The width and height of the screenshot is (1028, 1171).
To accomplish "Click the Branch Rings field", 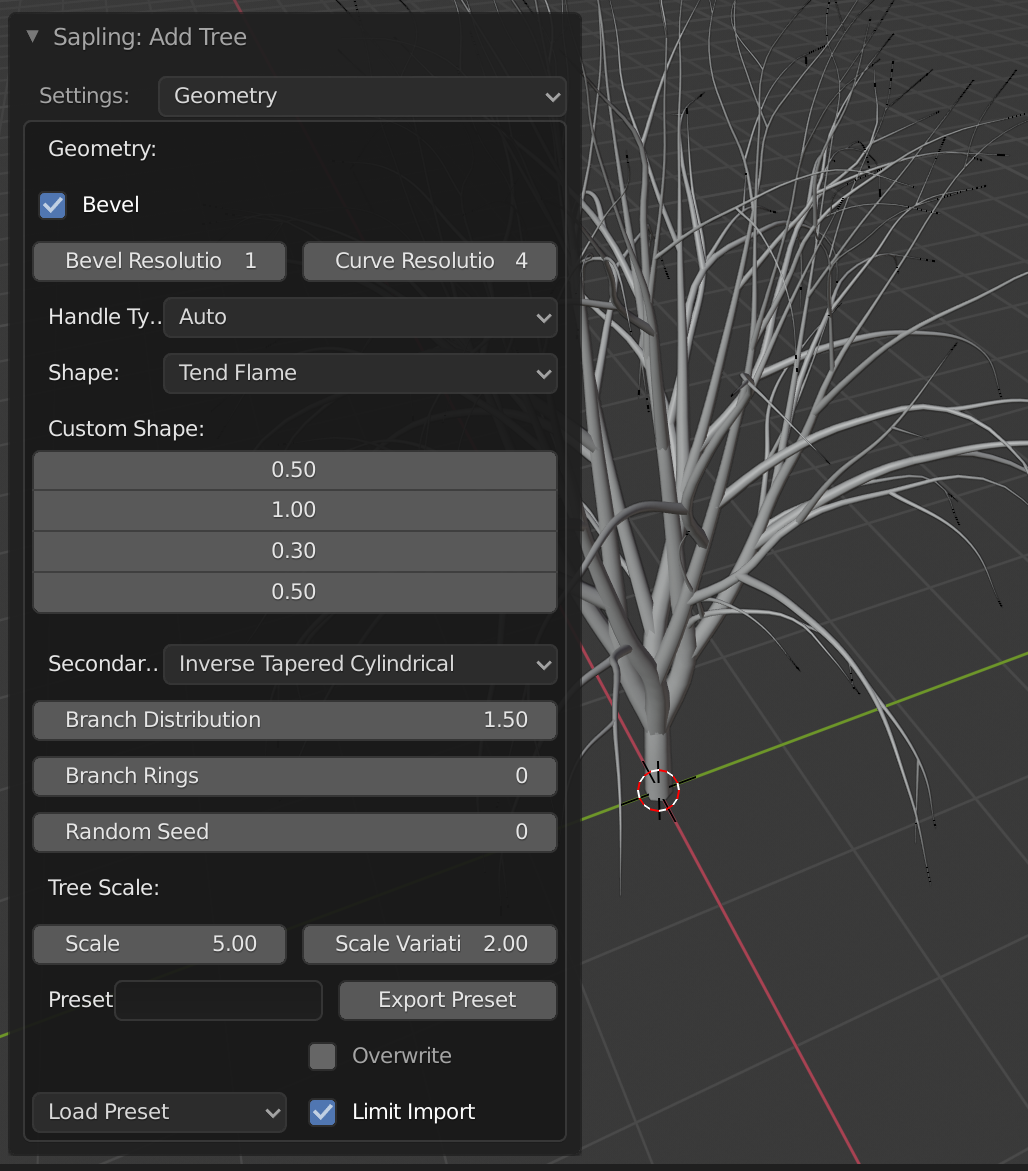I will pyautogui.click(x=295, y=776).
